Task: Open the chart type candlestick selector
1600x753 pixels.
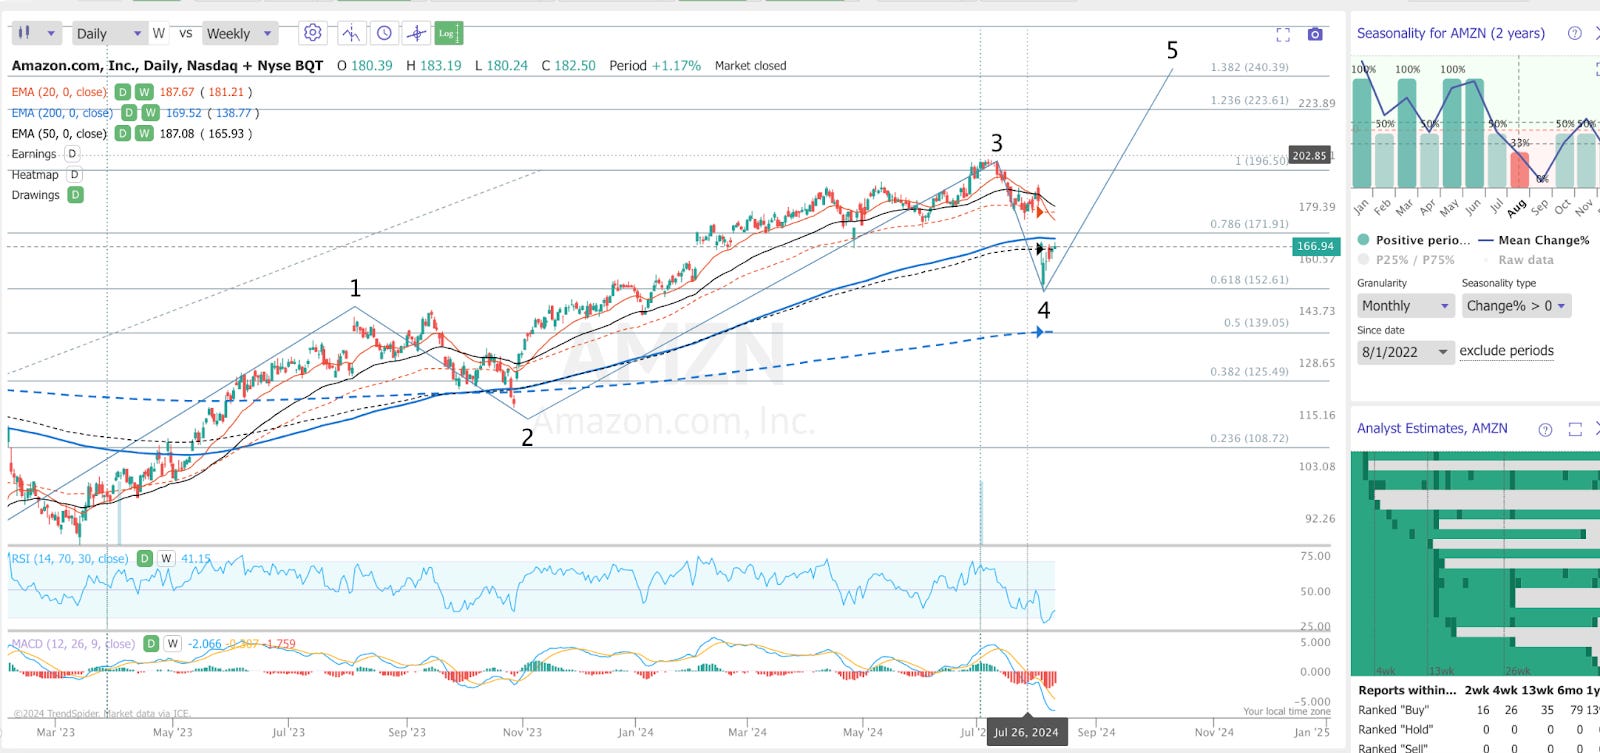Action: pyautogui.click(x=36, y=33)
